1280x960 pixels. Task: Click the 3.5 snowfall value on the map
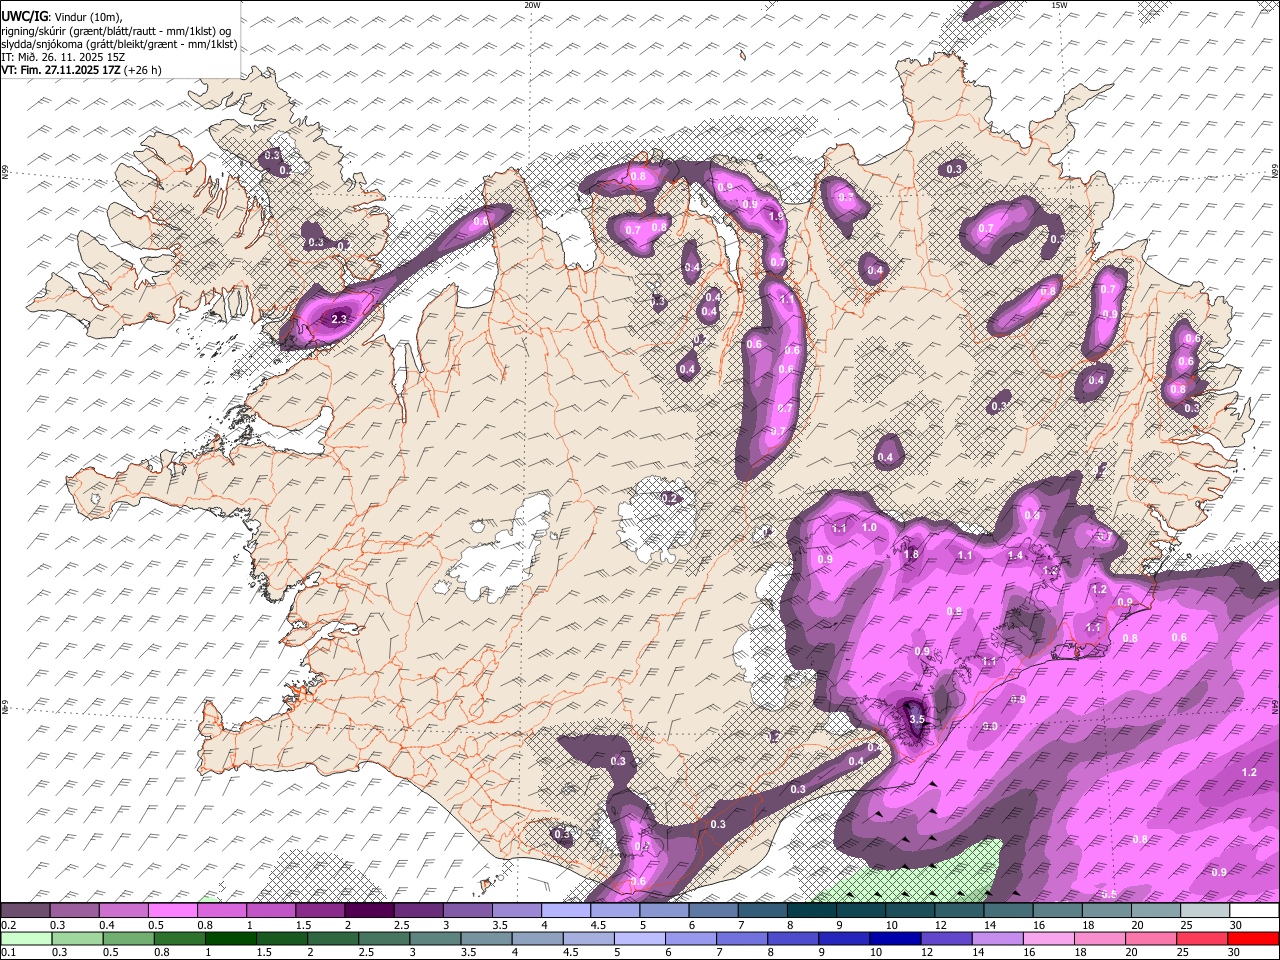[916, 719]
